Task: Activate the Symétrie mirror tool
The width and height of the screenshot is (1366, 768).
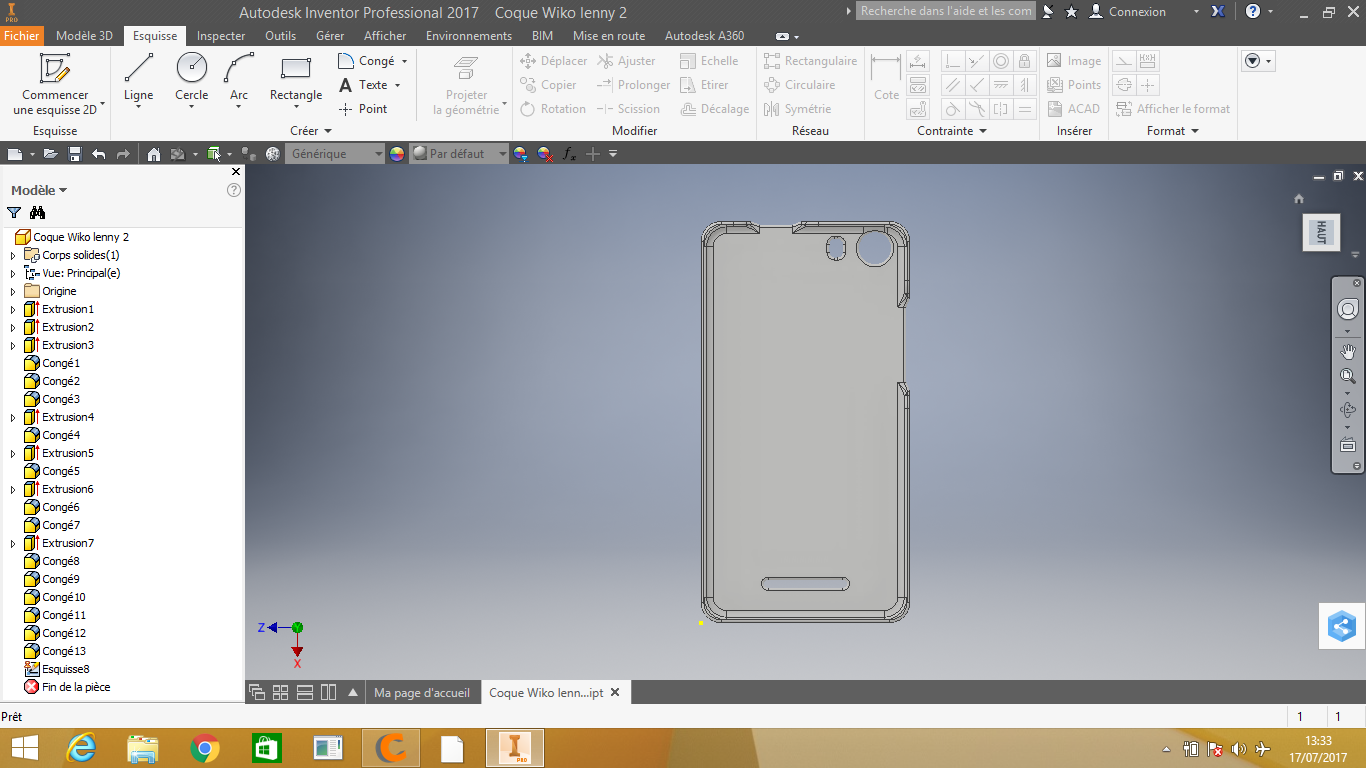Action: coord(797,109)
